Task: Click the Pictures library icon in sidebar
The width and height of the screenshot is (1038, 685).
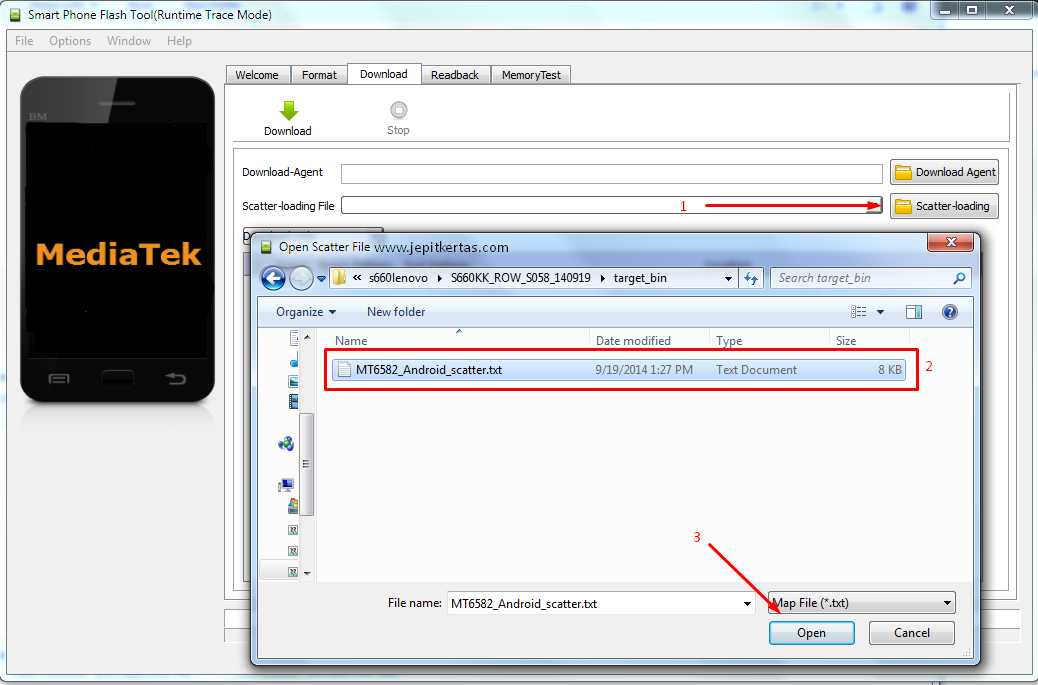Action: click(x=293, y=381)
